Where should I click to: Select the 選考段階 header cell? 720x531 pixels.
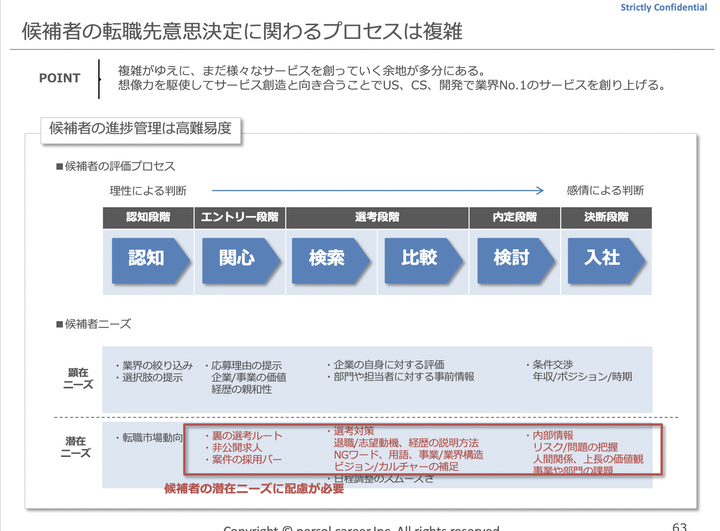tap(377, 217)
